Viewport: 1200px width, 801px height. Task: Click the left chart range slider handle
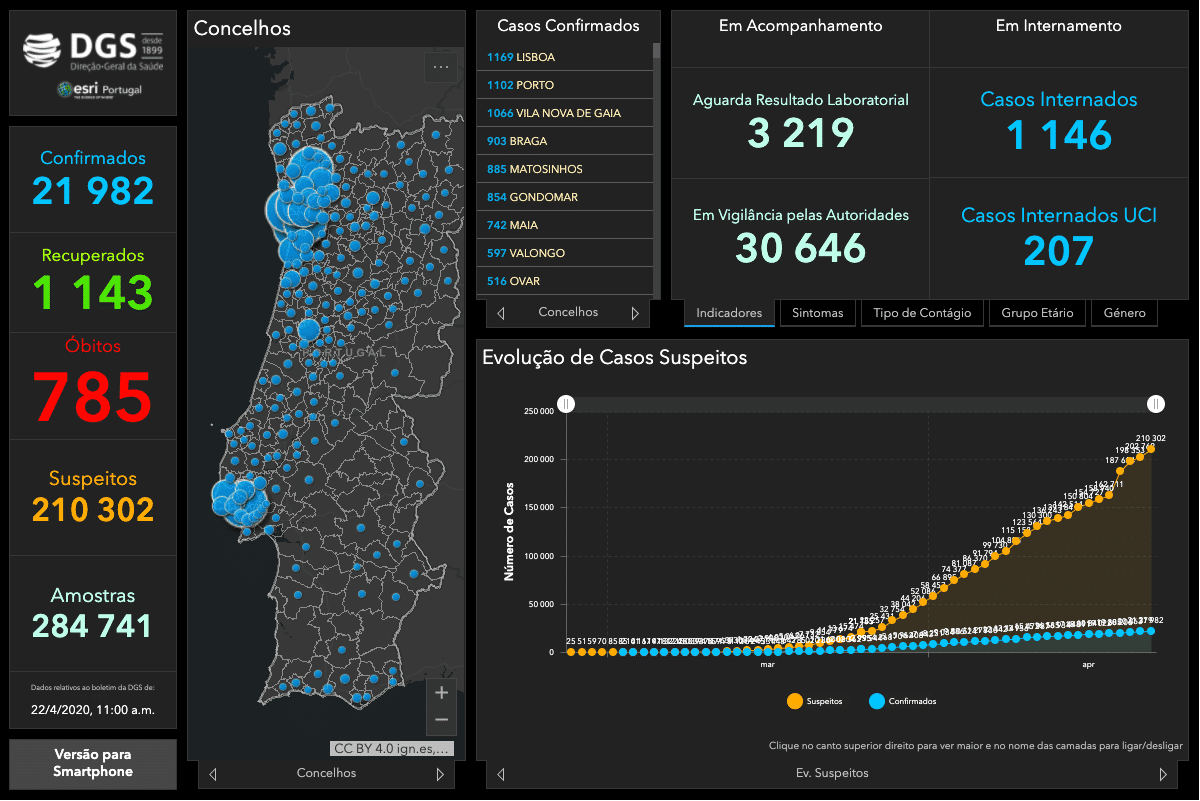point(566,404)
